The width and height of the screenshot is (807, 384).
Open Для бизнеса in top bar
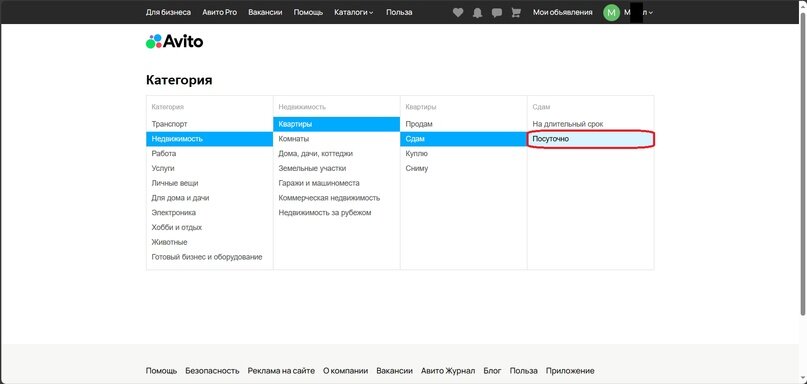(x=168, y=12)
